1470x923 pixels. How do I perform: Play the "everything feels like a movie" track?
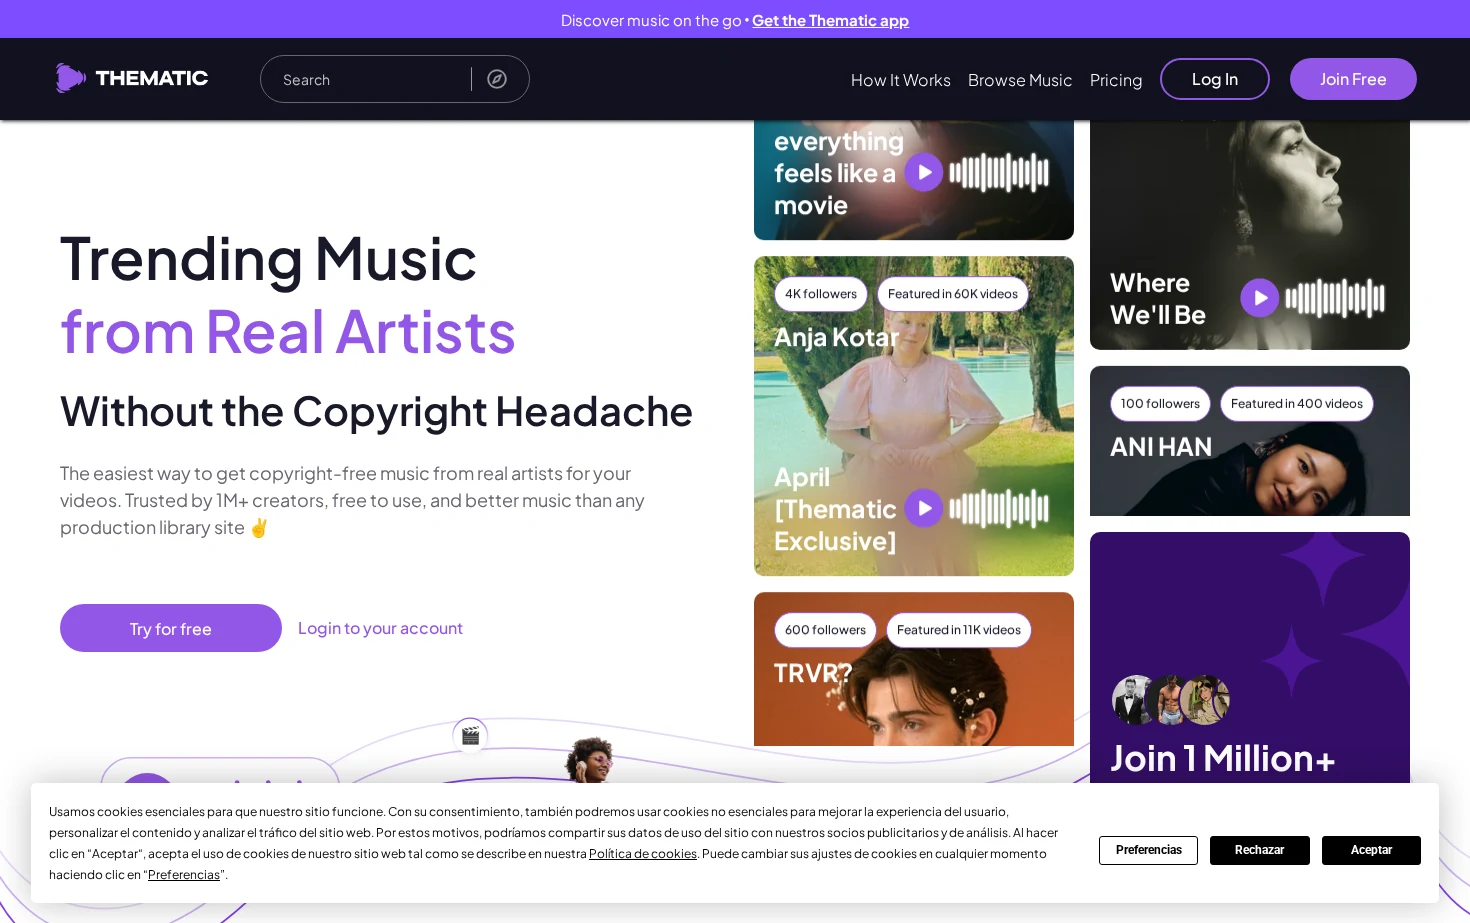coord(924,172)
